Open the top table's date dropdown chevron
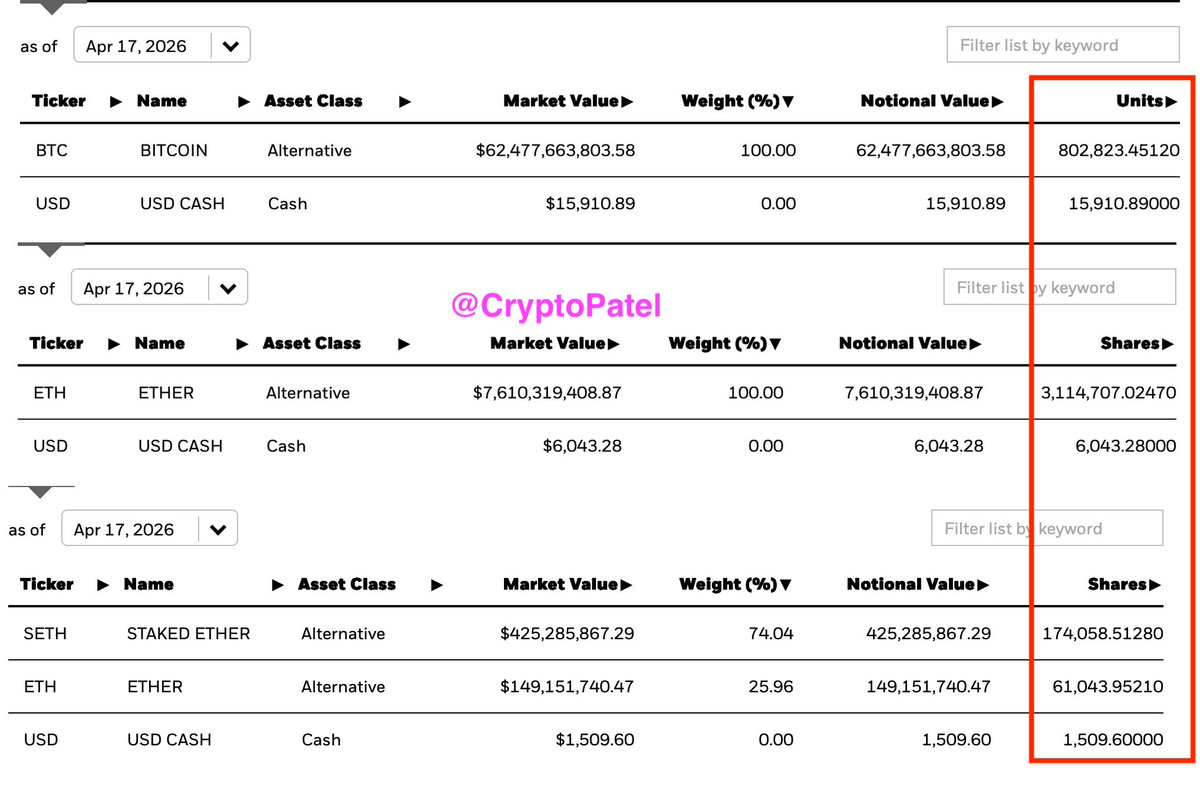The width and height of the screenshot is (1200, 789). 230,46
